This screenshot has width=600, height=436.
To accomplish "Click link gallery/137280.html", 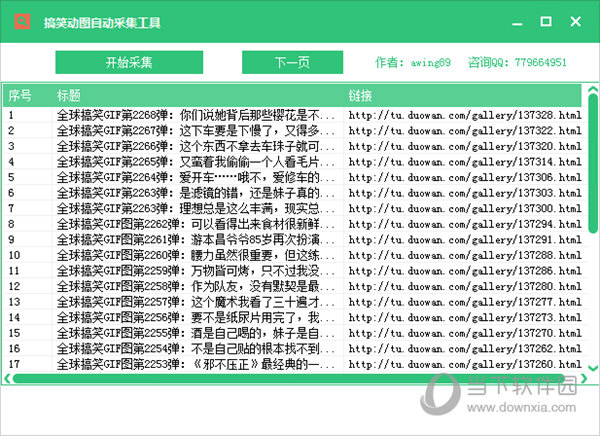I will [465, 287].
